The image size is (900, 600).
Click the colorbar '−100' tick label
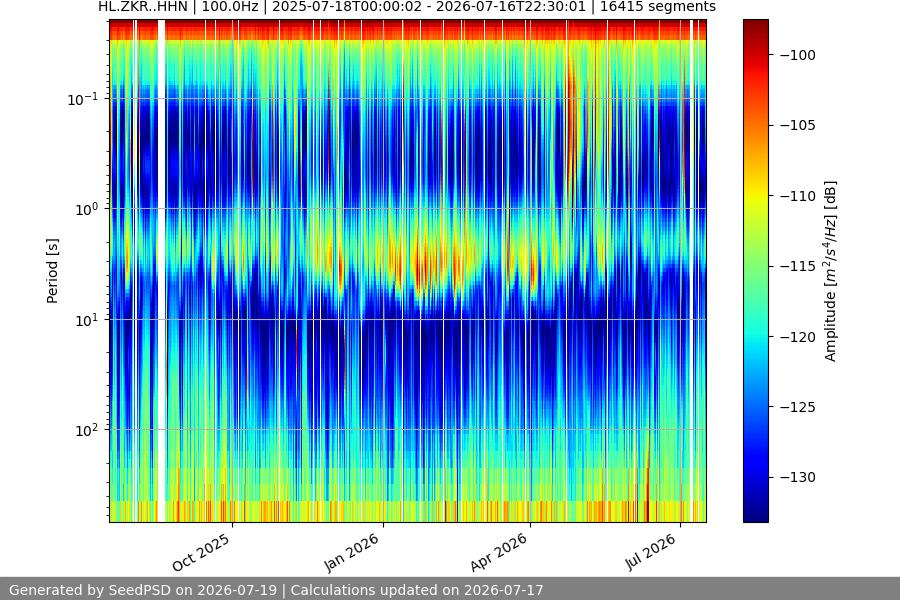click(x=798, y=55)
